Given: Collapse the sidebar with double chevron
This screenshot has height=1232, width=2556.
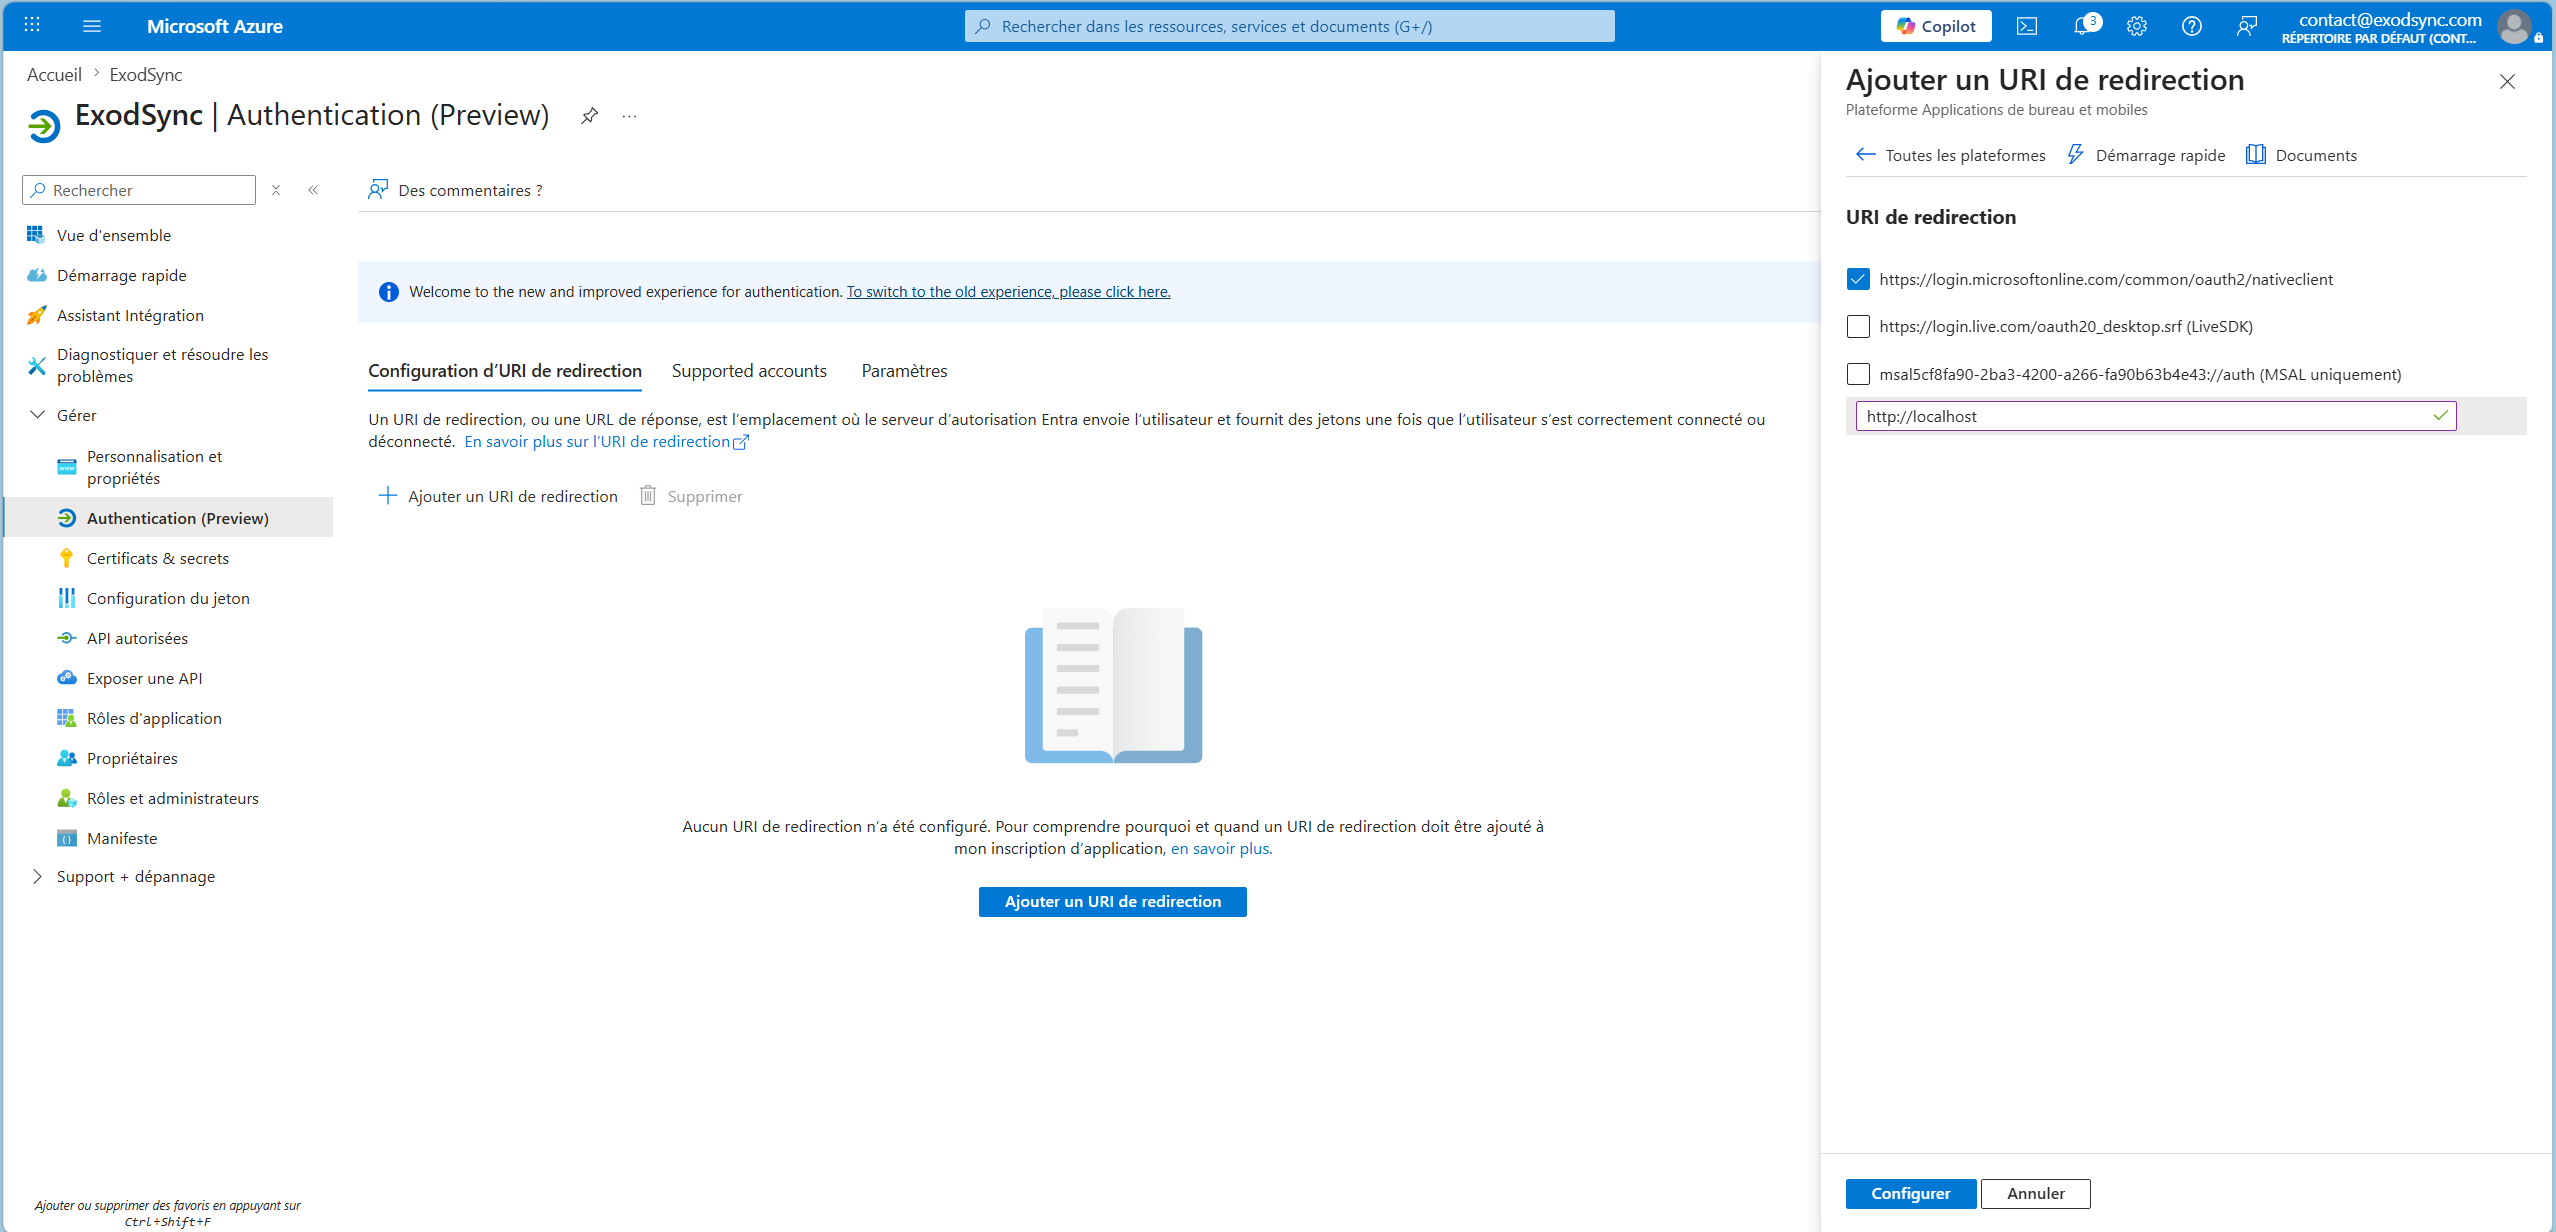Looking at the screenshot, I should coord(313,190).
